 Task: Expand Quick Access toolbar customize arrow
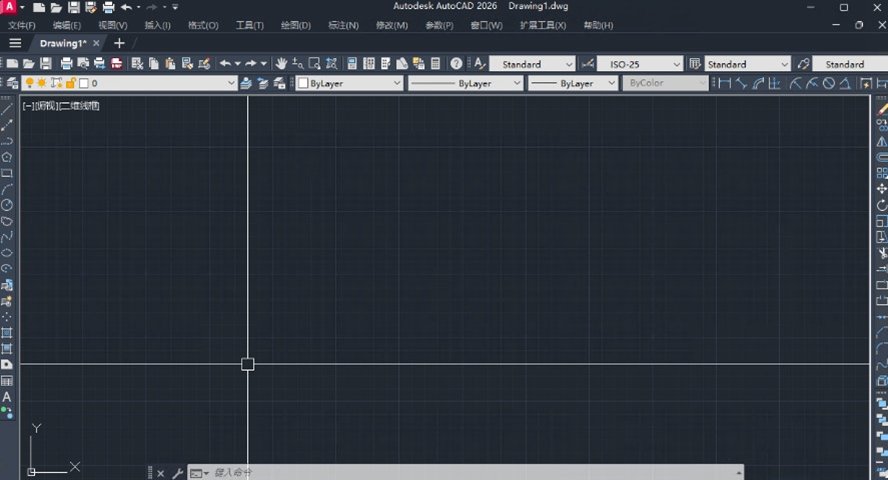coord(175,7)
